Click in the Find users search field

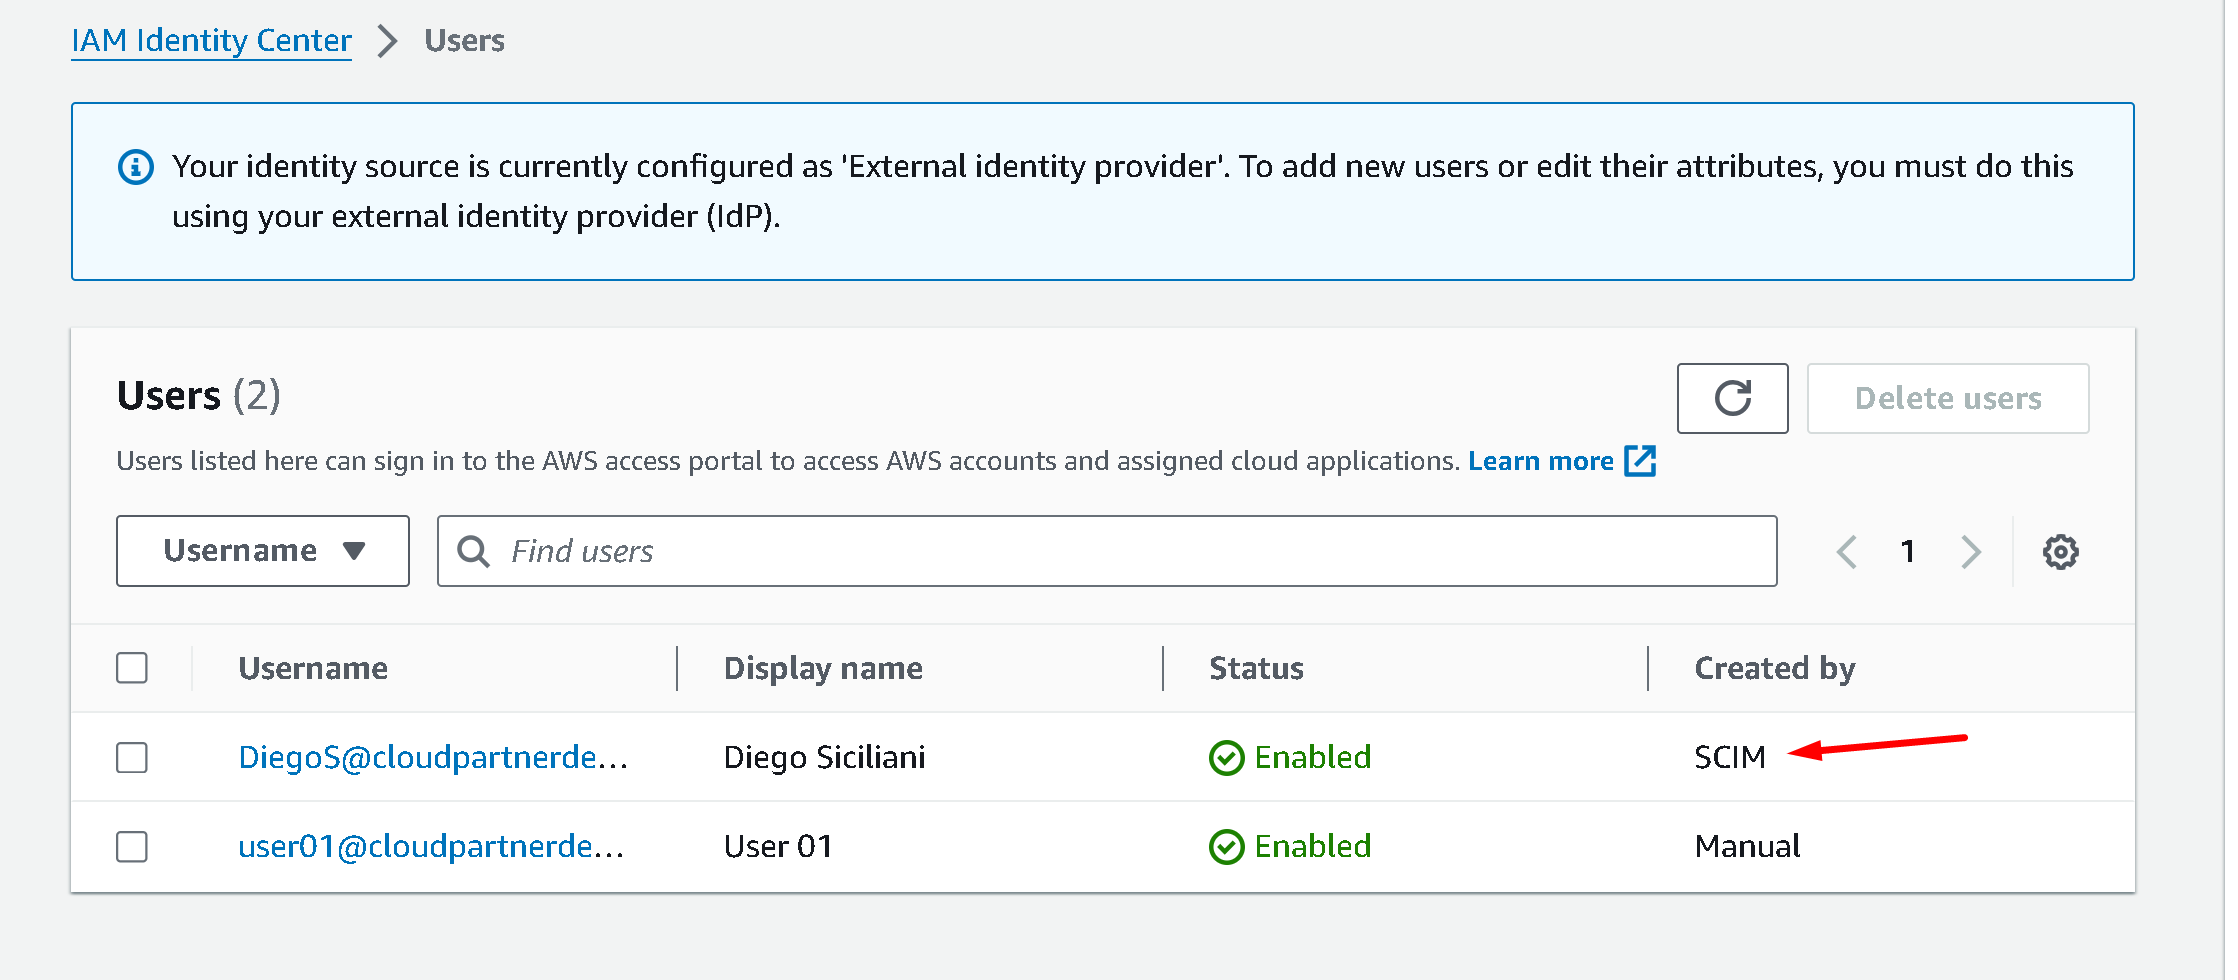point(1120,551)
